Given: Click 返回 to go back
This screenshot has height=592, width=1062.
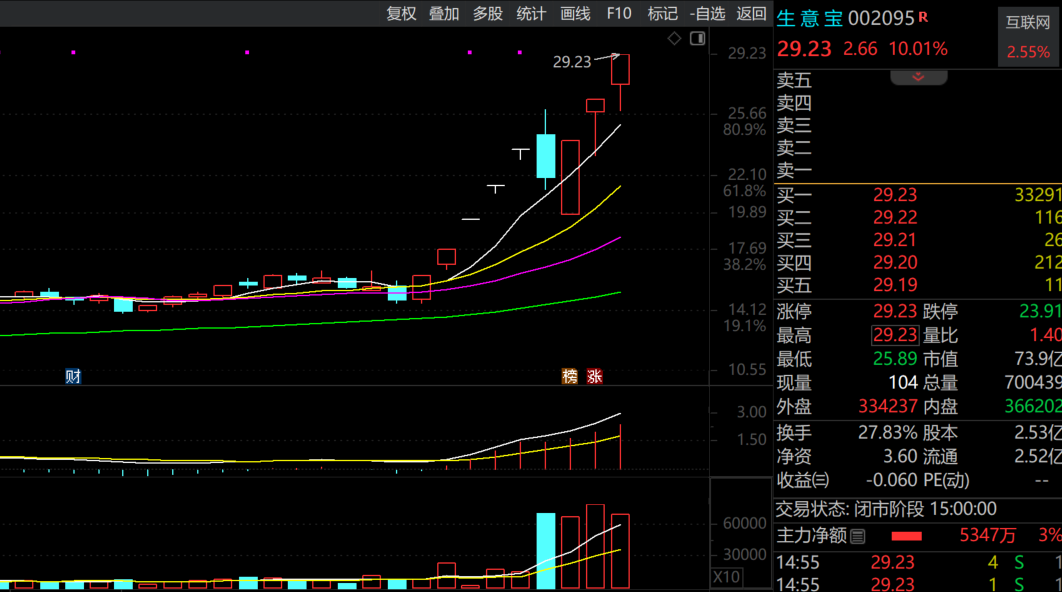Looking at the screenshot, I should 751,14.
